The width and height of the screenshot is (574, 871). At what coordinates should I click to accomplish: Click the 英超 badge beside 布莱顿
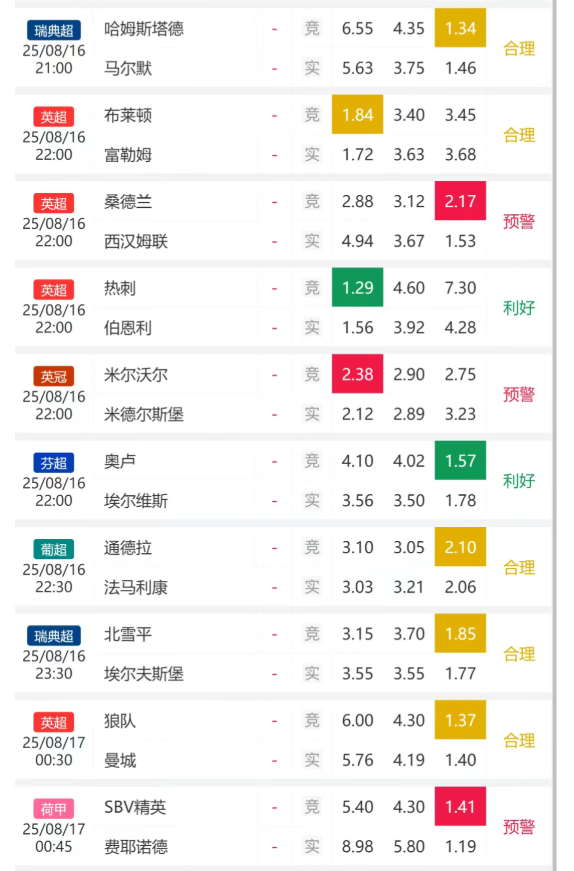(x=54, y=117)
